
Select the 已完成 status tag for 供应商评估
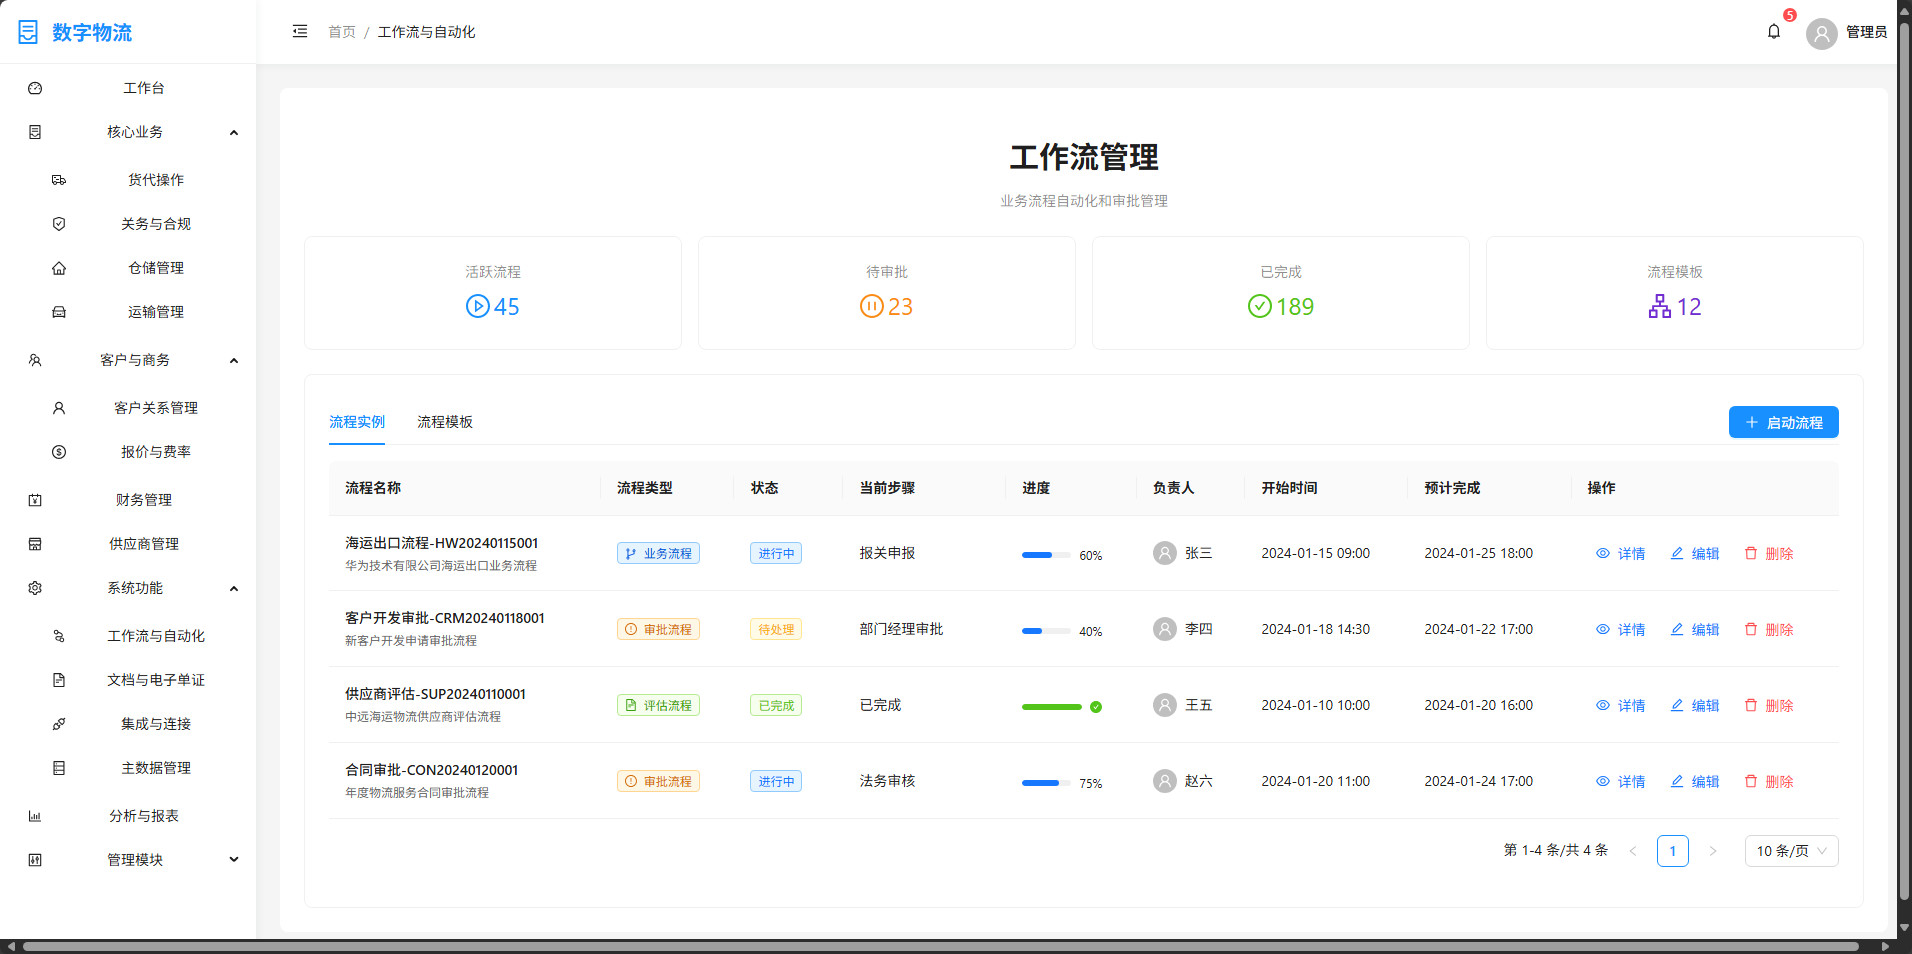(775, 704)
